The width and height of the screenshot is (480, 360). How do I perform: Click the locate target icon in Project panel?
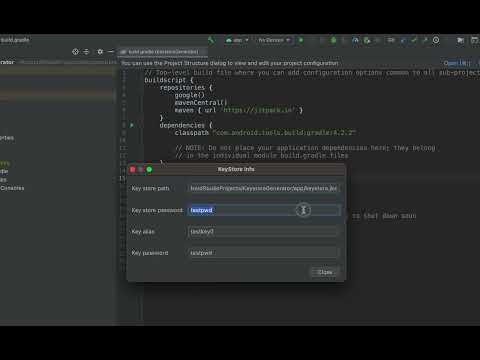(75, 52)
